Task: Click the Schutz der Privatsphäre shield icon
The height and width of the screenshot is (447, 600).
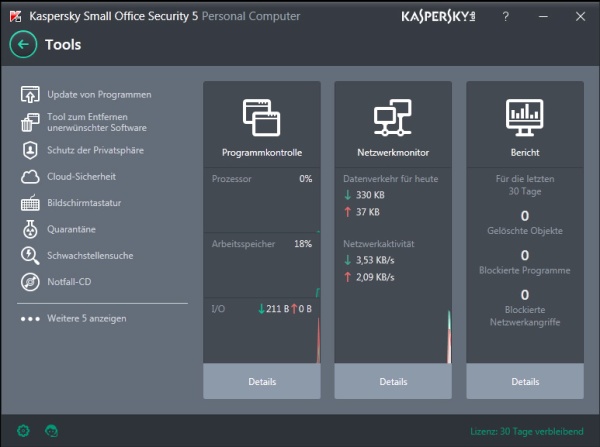Action: click(x=30, y=150)
